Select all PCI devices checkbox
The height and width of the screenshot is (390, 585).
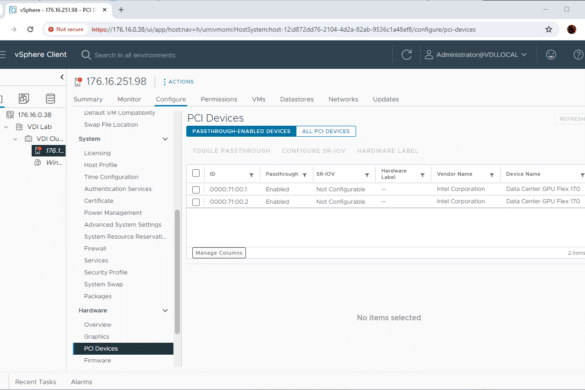point(196,173)
